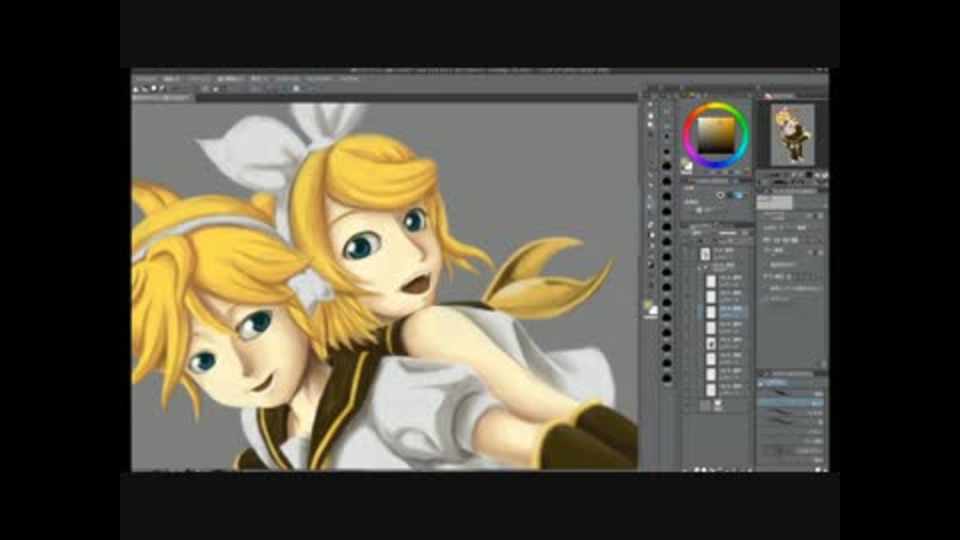Image resolution: width=960 pixels, height=540 pixels.
Task: Choose the largest brush size preset dot
Action: [x=667, y=378]
